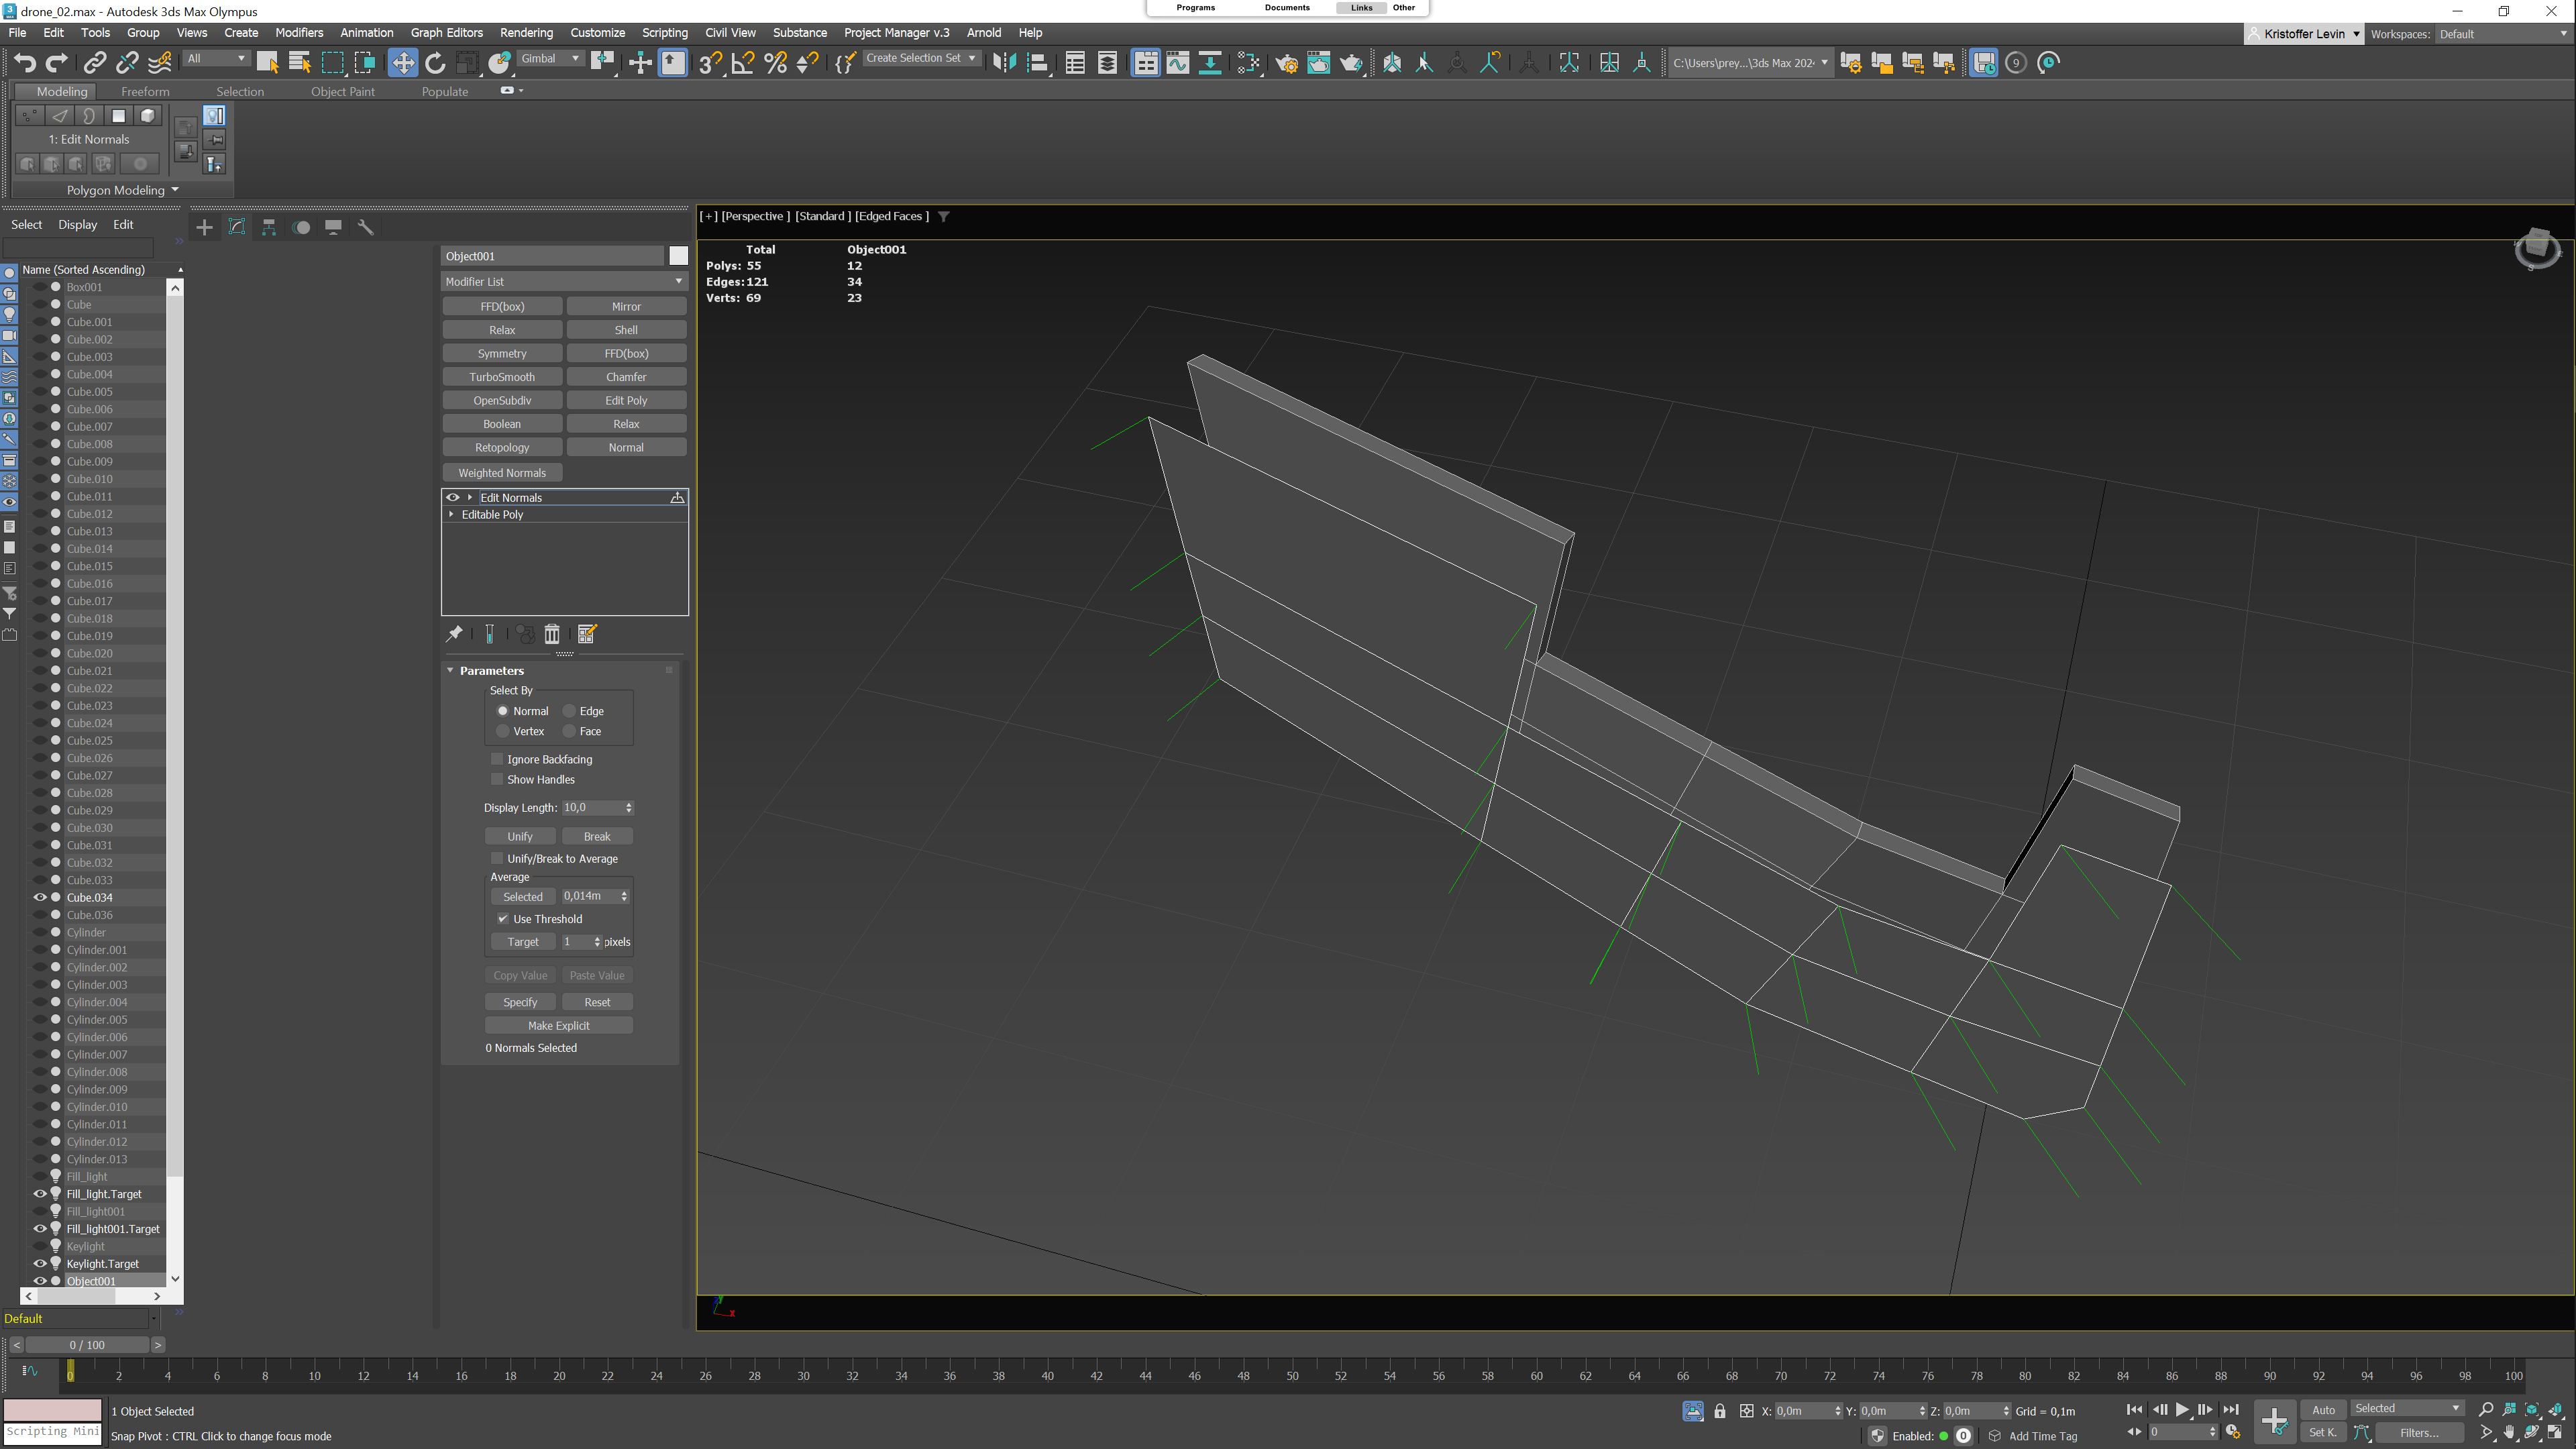Select the Rotate tool icon
Screen dimensions: 2576x1449
click(435, 63)
